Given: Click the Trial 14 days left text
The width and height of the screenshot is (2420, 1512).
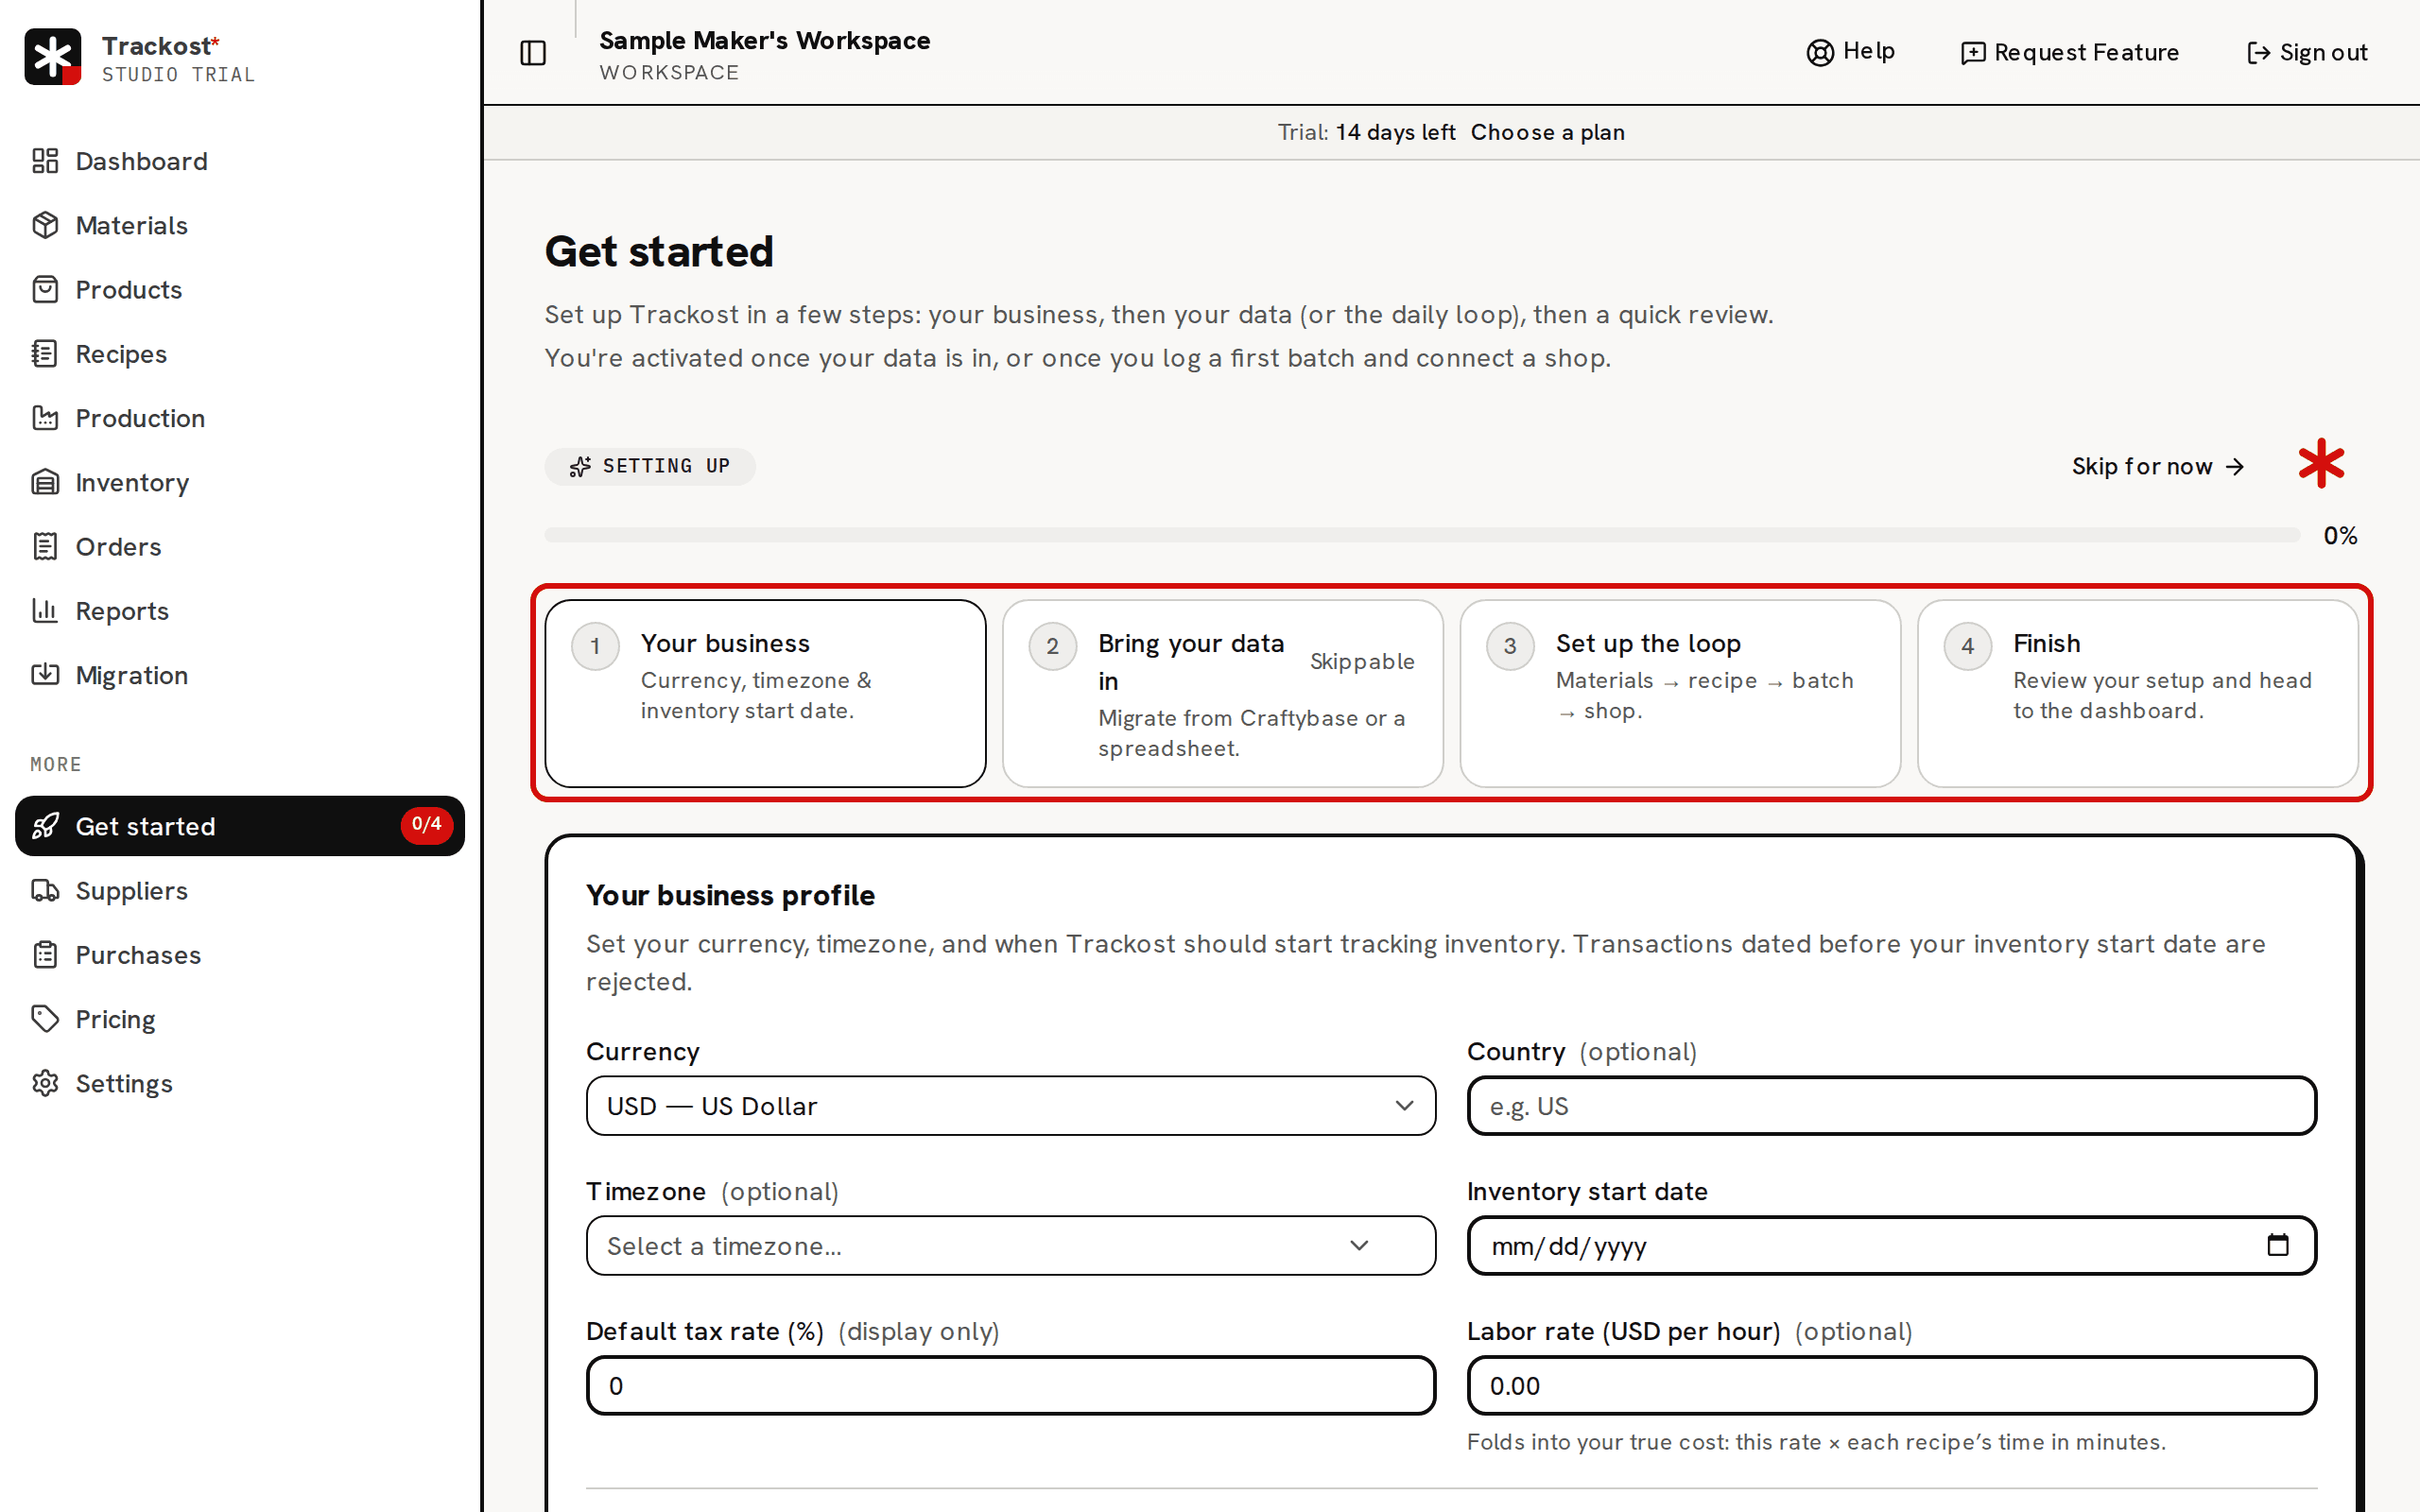Looking at the screenshot, I should pos(1366,132).
